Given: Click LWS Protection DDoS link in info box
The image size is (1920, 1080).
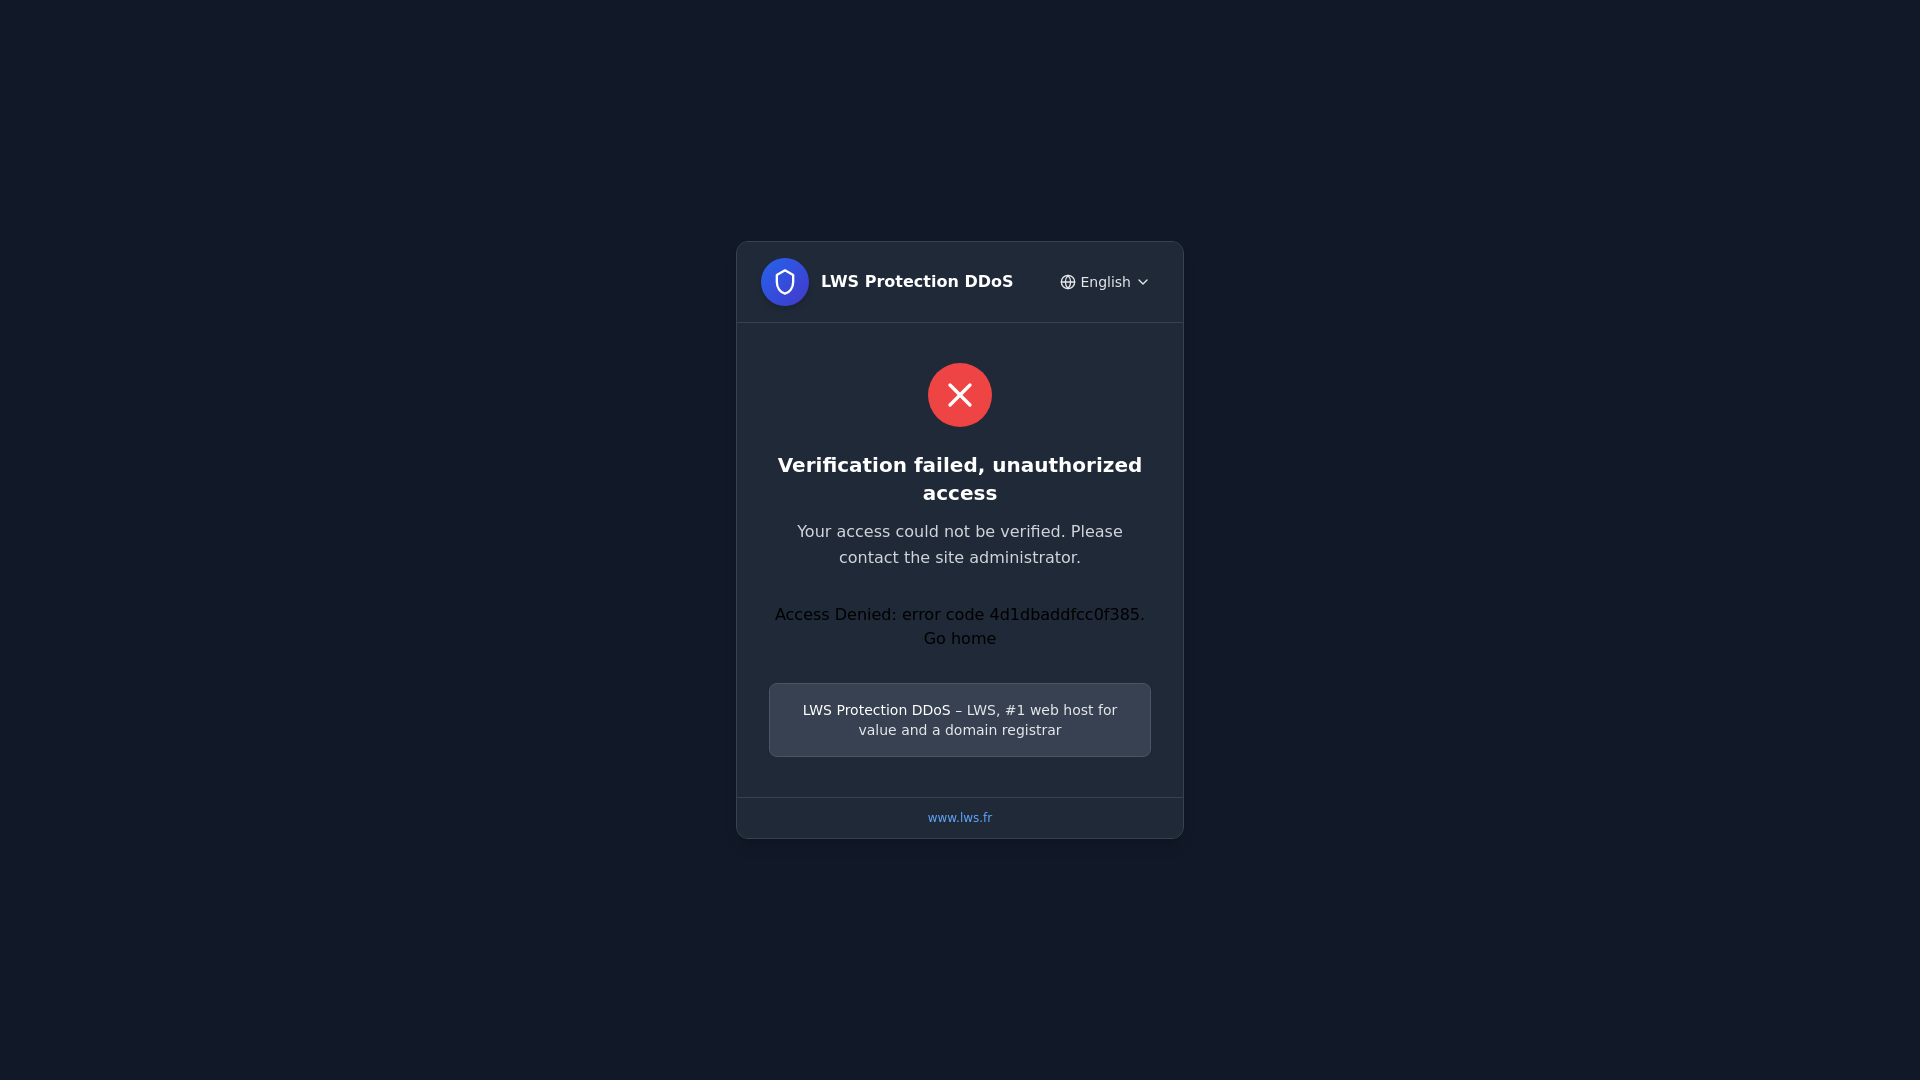Looking at the screenshot, I should pyautogui.click(x=876, y=710).
